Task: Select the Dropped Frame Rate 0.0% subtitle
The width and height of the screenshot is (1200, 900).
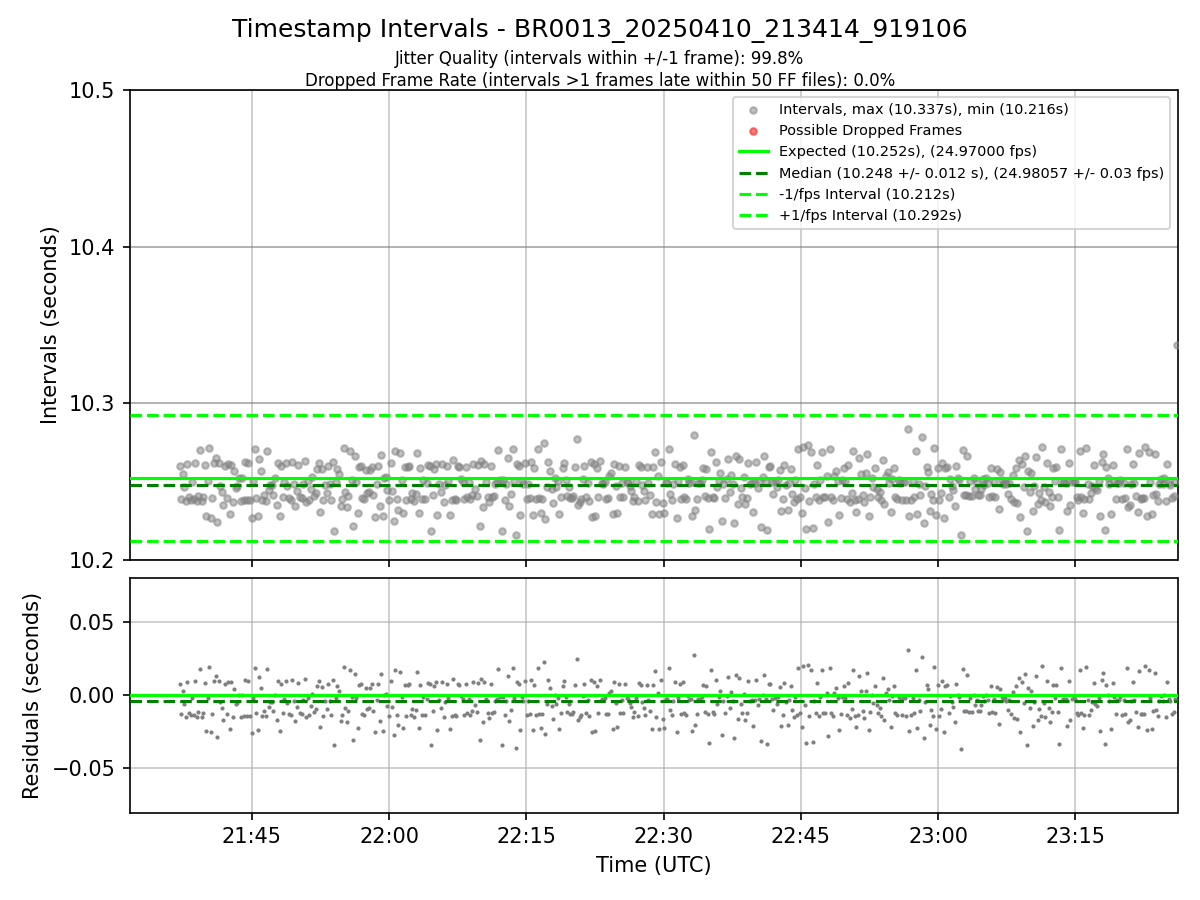Action: point(599,80)
